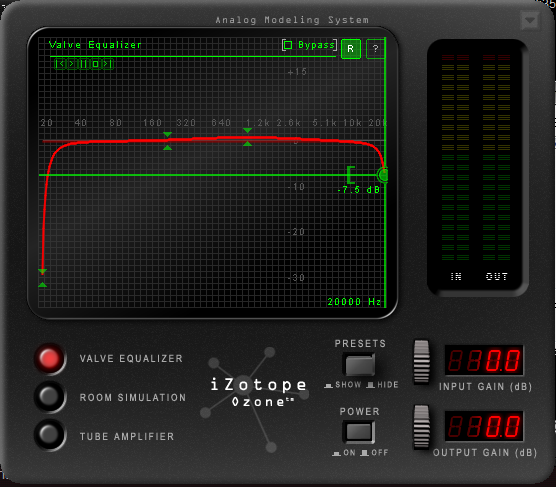Click the skip-to-end transport icon

coord(107,64)
